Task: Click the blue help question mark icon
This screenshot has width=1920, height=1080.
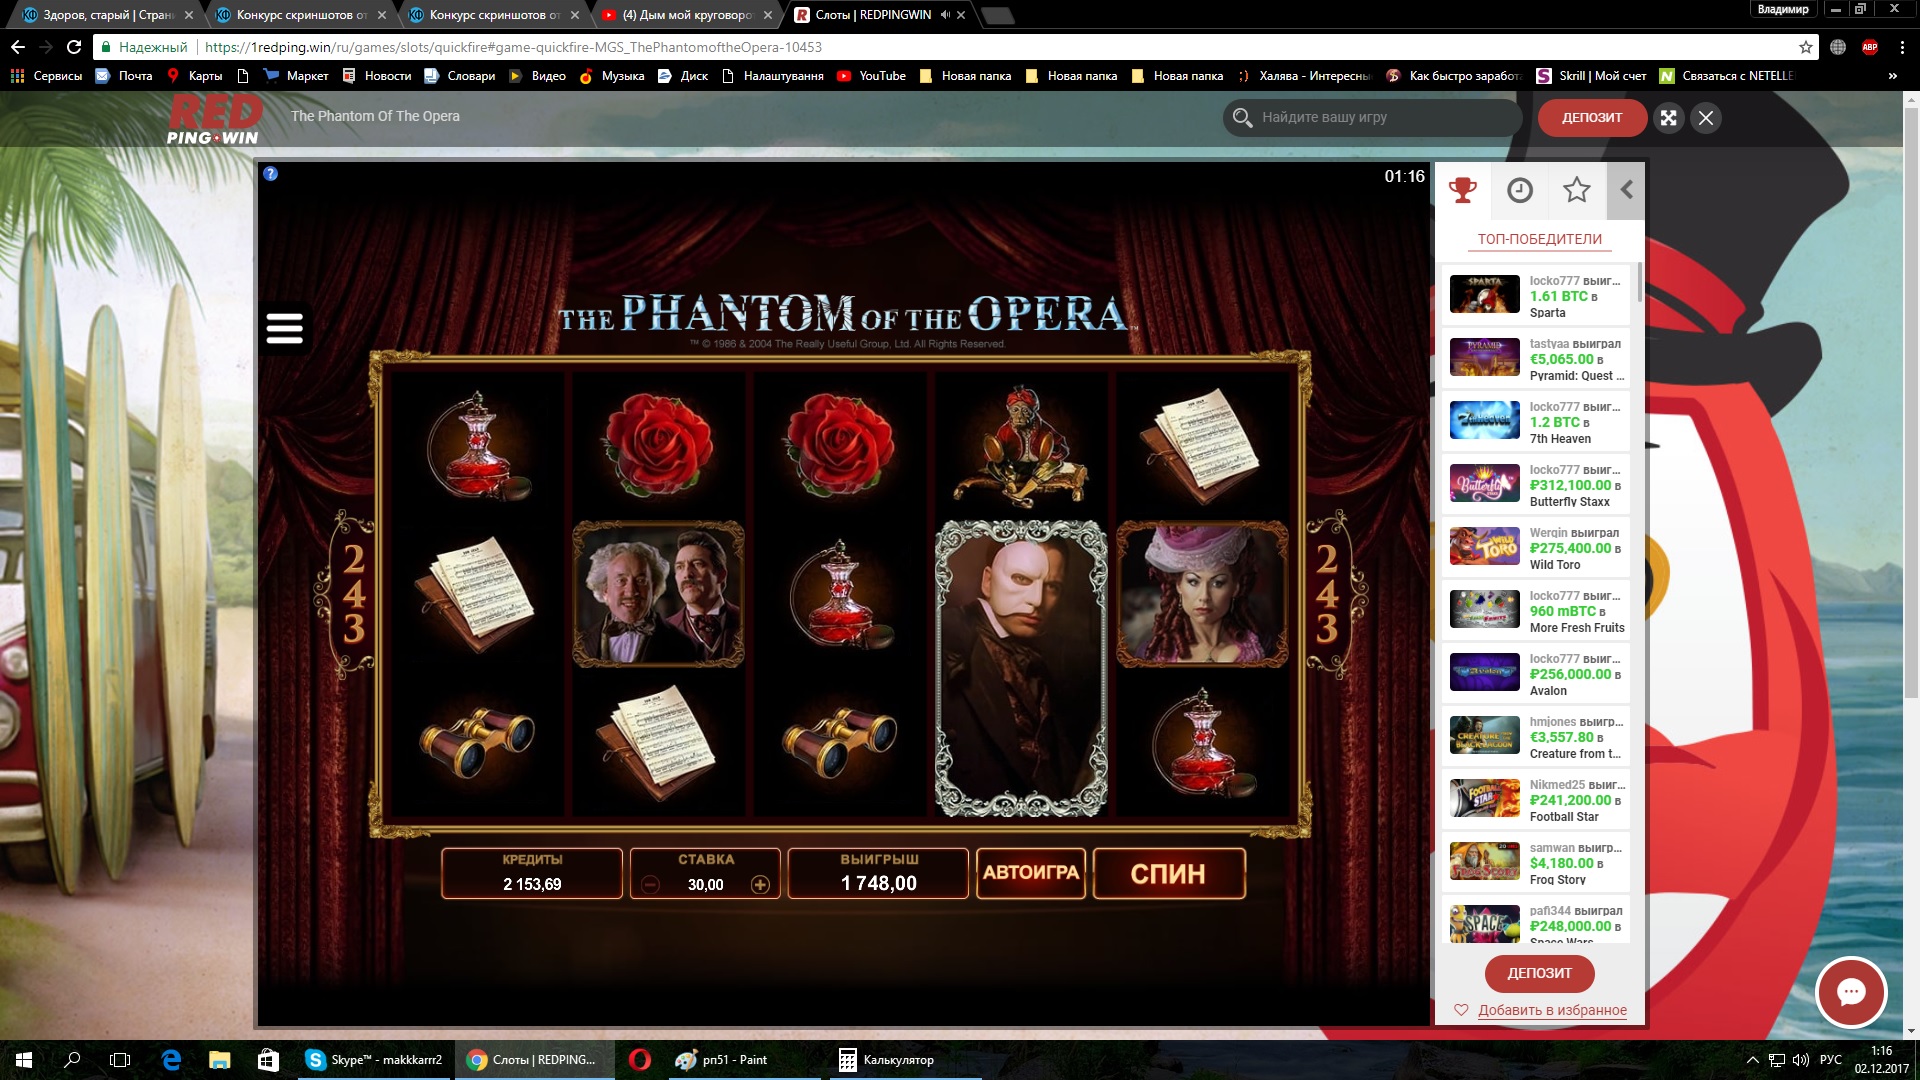Action: point(270,174)
